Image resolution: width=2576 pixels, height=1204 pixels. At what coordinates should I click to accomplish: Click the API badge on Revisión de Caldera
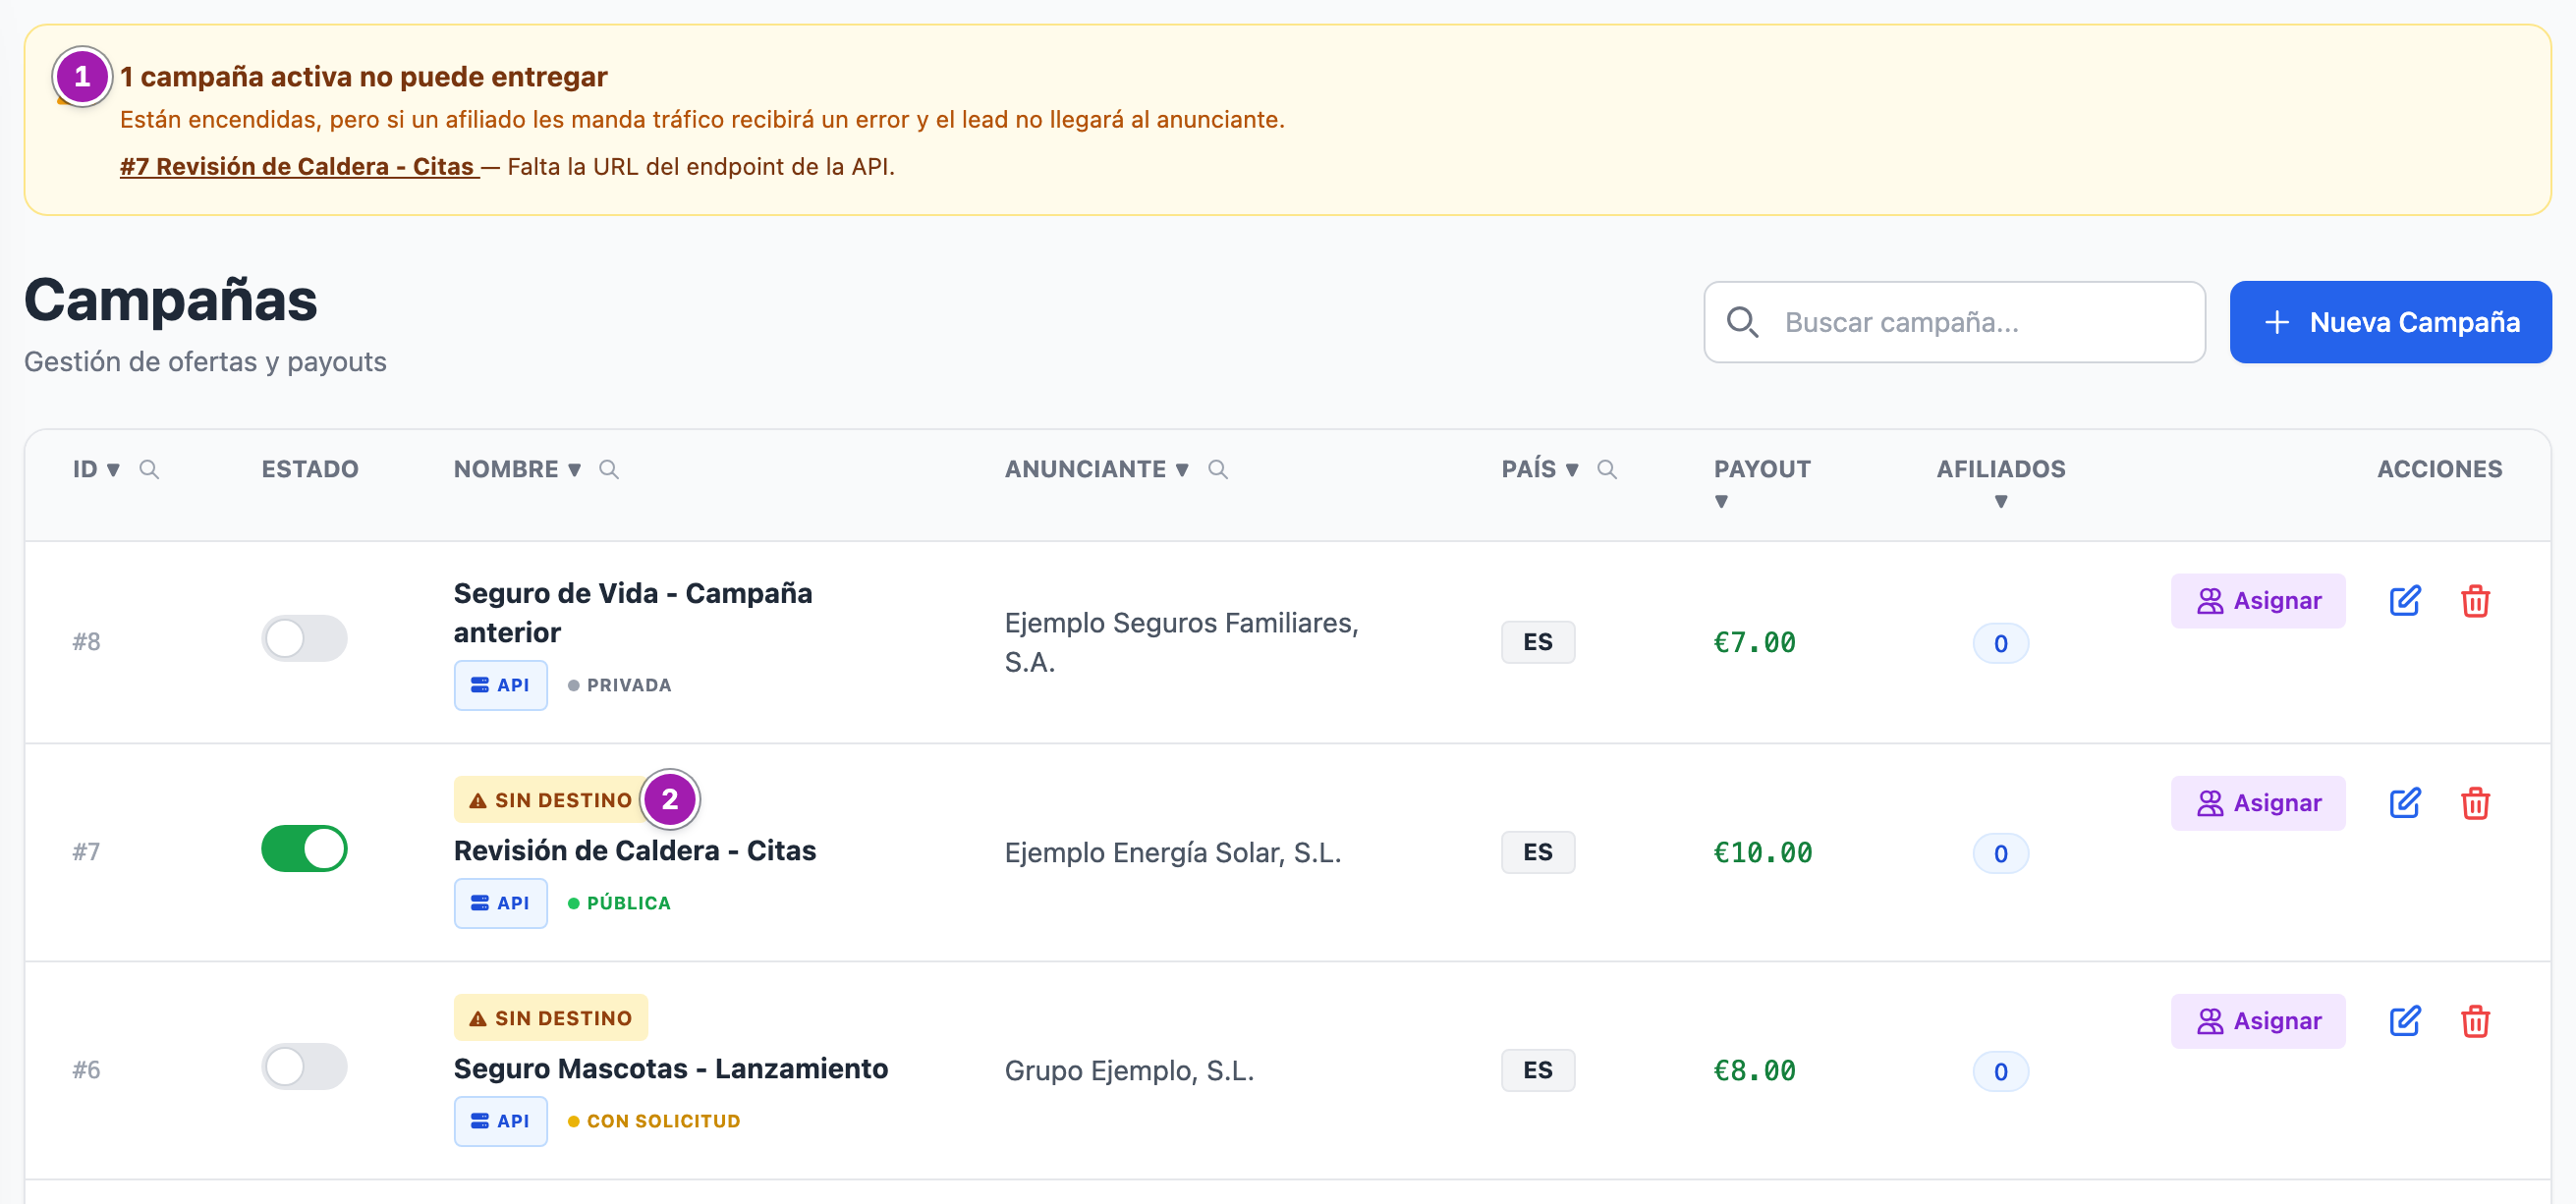click(x=500, y=903)
